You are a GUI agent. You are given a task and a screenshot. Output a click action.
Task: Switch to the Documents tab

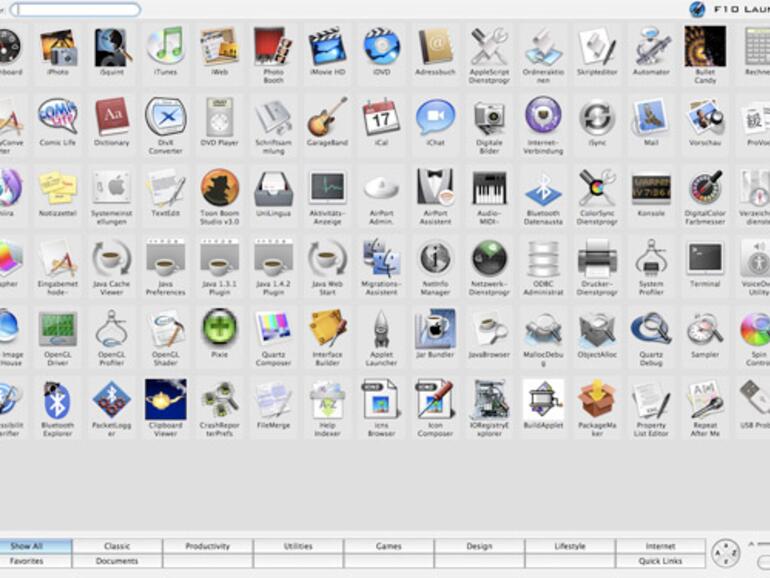pyautogui.click(x=117, y=561)
